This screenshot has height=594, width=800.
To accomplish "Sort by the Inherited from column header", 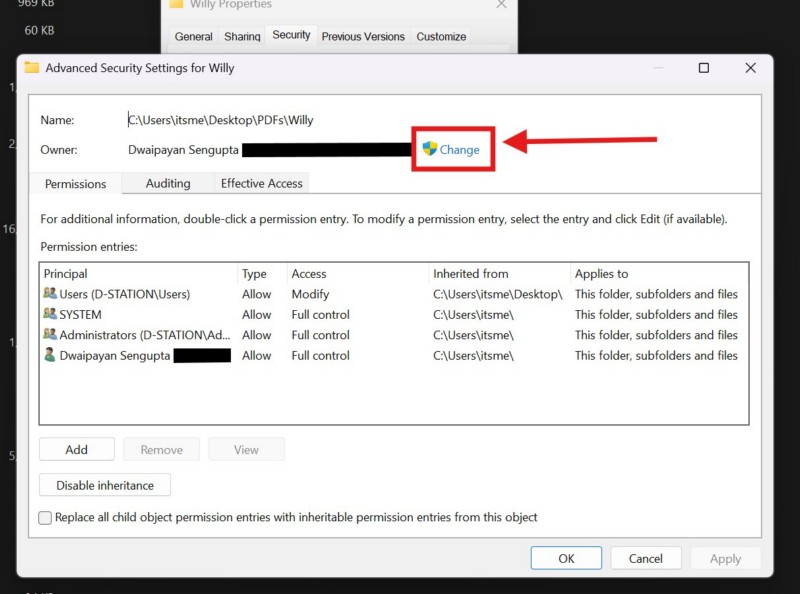I will point(470,273).
